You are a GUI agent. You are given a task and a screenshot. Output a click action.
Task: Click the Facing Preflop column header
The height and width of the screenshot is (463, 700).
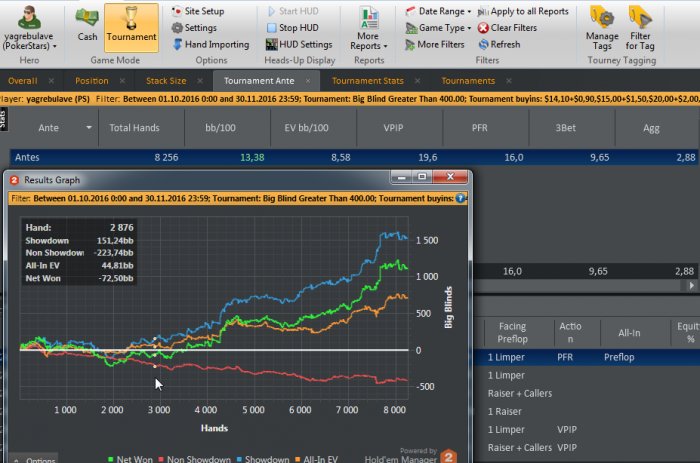coord(512,333)
